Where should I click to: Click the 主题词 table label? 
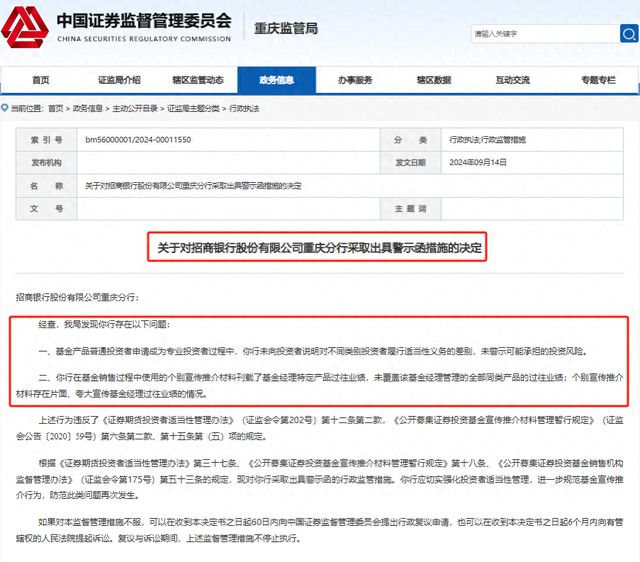point(410,209)
